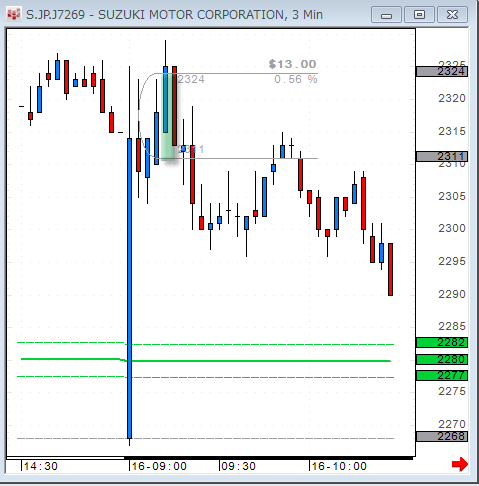Click the 2324 annotation beside the candle
Image resolution: width=479 pixels, height=486 pixels.
[x=191, y=79]
